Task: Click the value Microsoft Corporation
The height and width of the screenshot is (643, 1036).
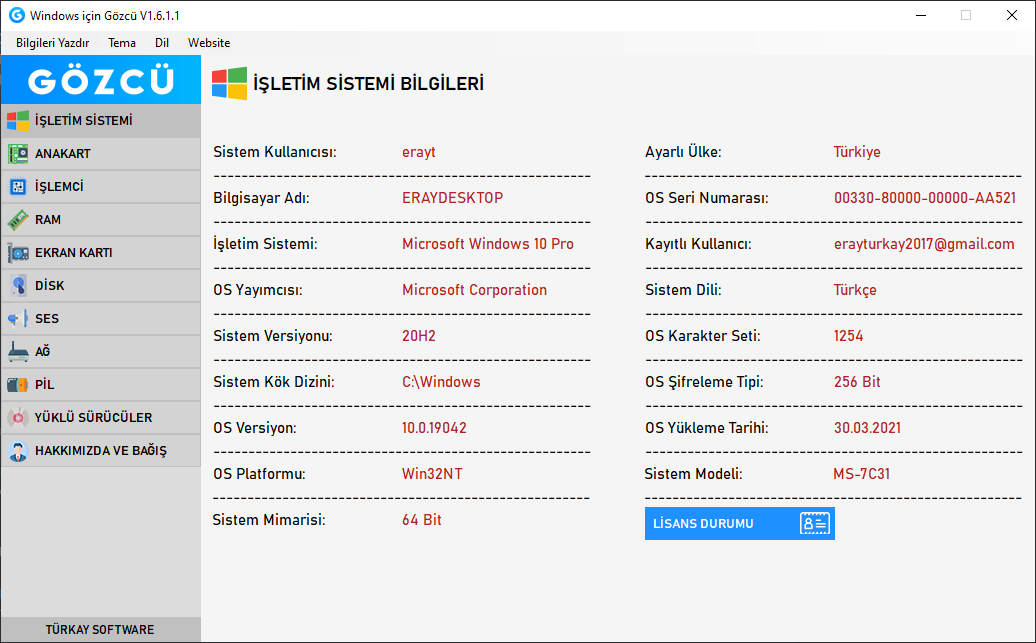Action: pyautogui.click(x=474, y=290)
